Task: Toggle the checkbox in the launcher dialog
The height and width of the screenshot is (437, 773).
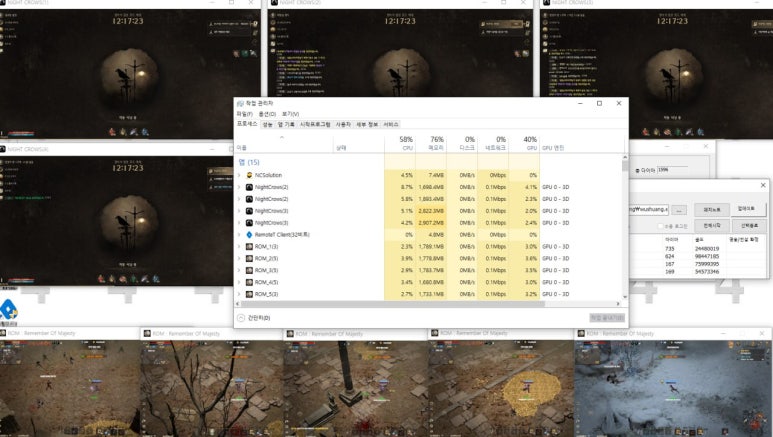Action: [x=661, y=226]
